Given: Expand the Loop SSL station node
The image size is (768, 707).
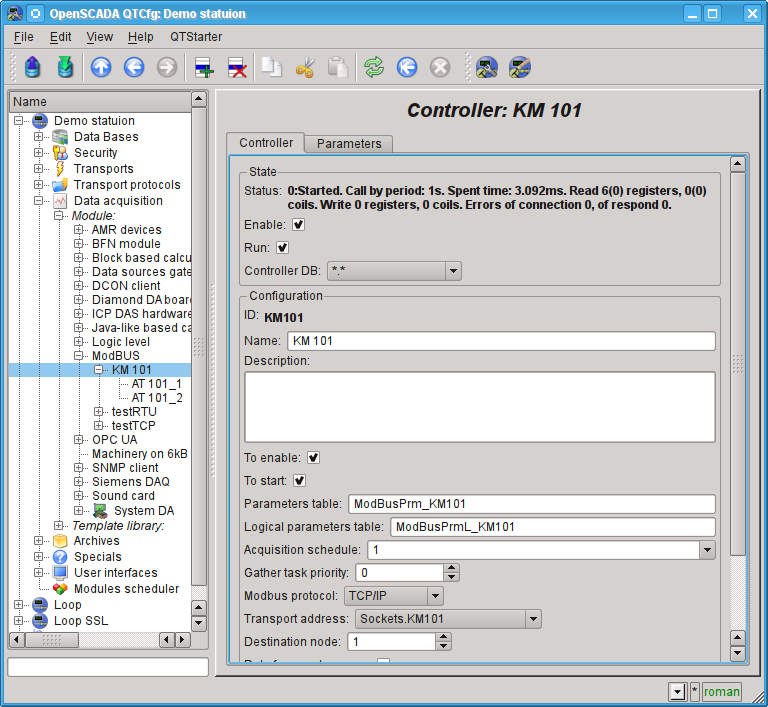Looking at the screenshot, I should (x=19, y=621).
